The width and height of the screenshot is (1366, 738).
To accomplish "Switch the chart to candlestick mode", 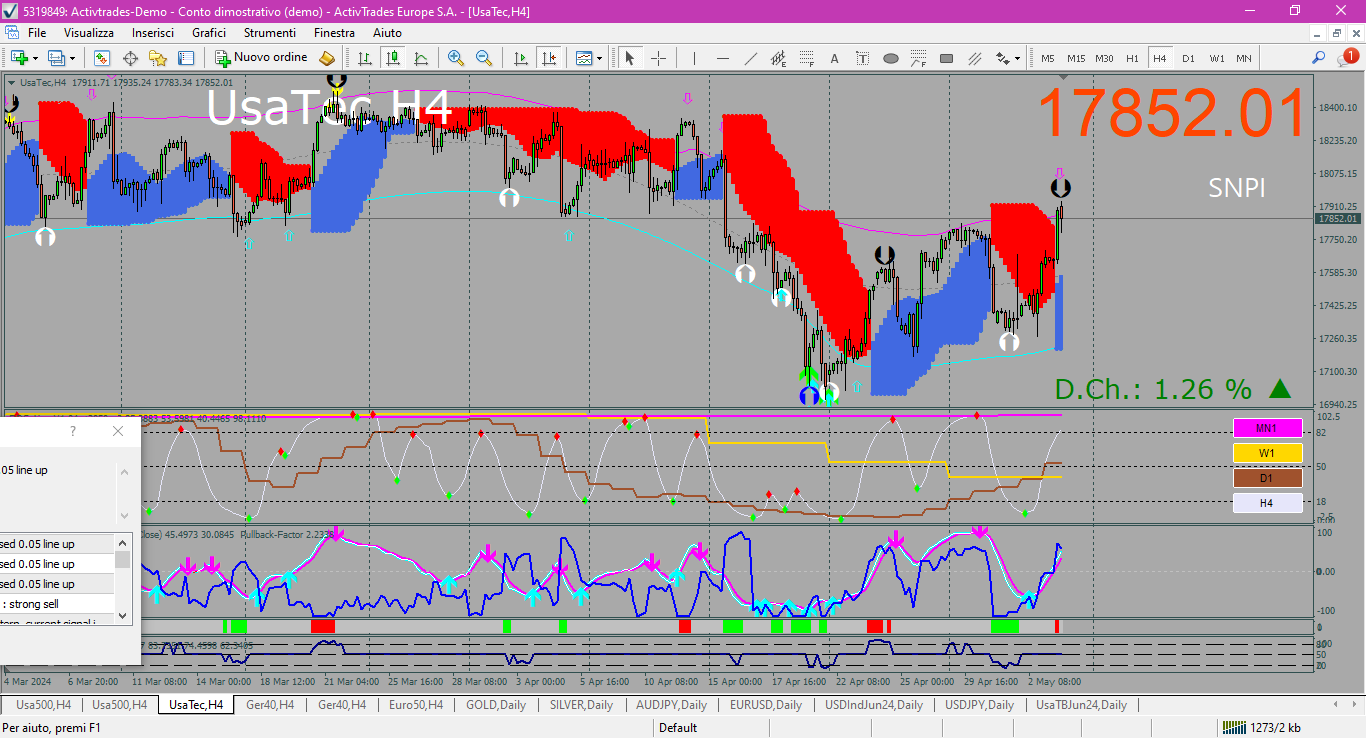I will [x=393, y=58].
